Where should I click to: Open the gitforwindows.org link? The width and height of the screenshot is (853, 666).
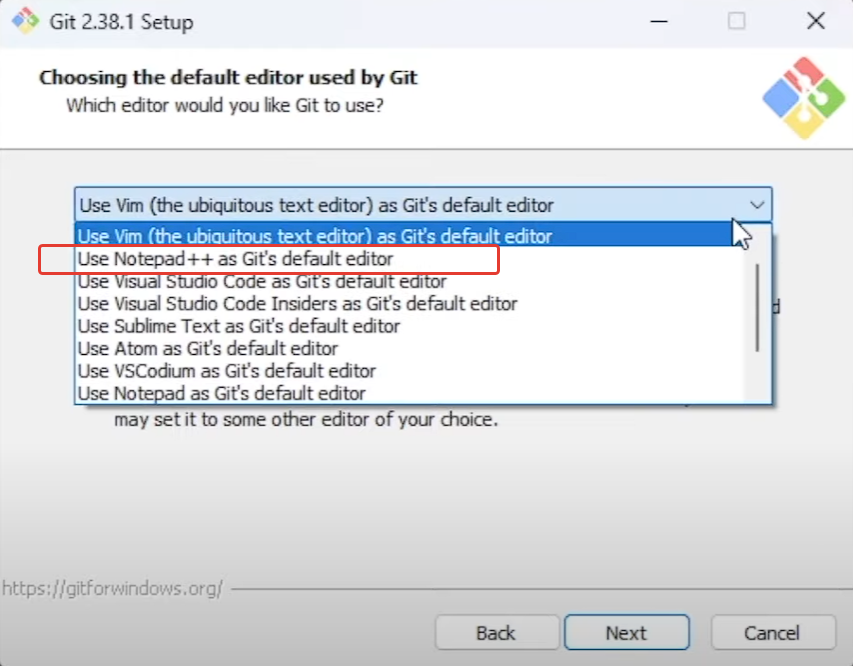pos(113,588)
